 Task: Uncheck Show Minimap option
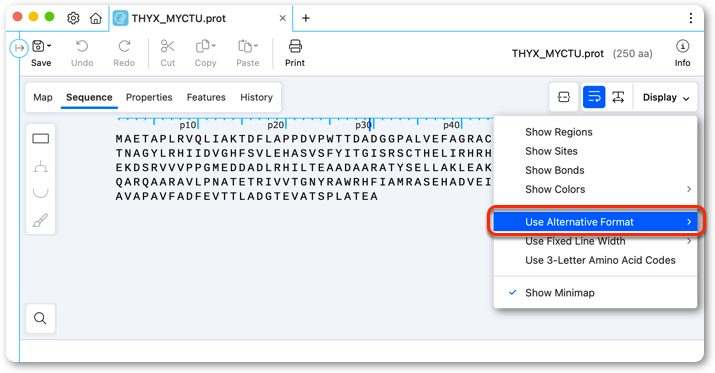point(596,293)
